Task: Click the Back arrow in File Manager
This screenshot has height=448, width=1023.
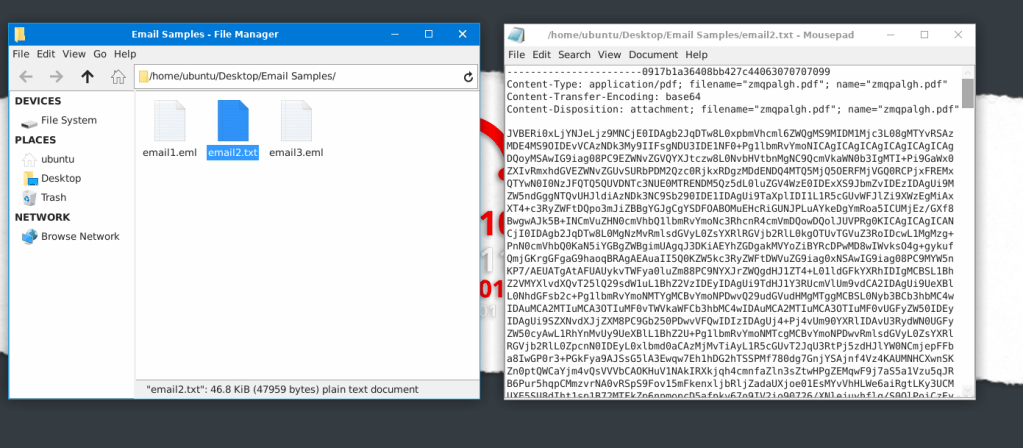Action: pyautogui.click(x=26, y=76)
